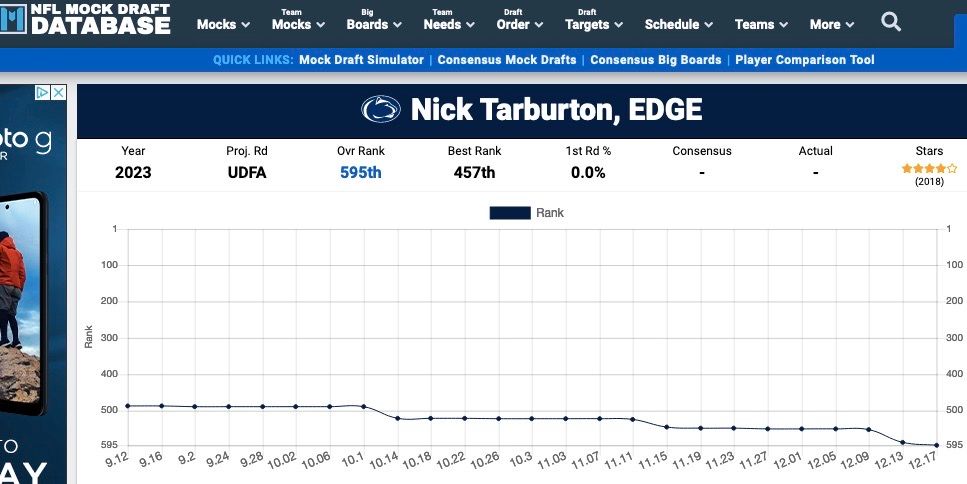Click the four-star rating icons
Screen dimensions: 967x484
click(929, 168)
